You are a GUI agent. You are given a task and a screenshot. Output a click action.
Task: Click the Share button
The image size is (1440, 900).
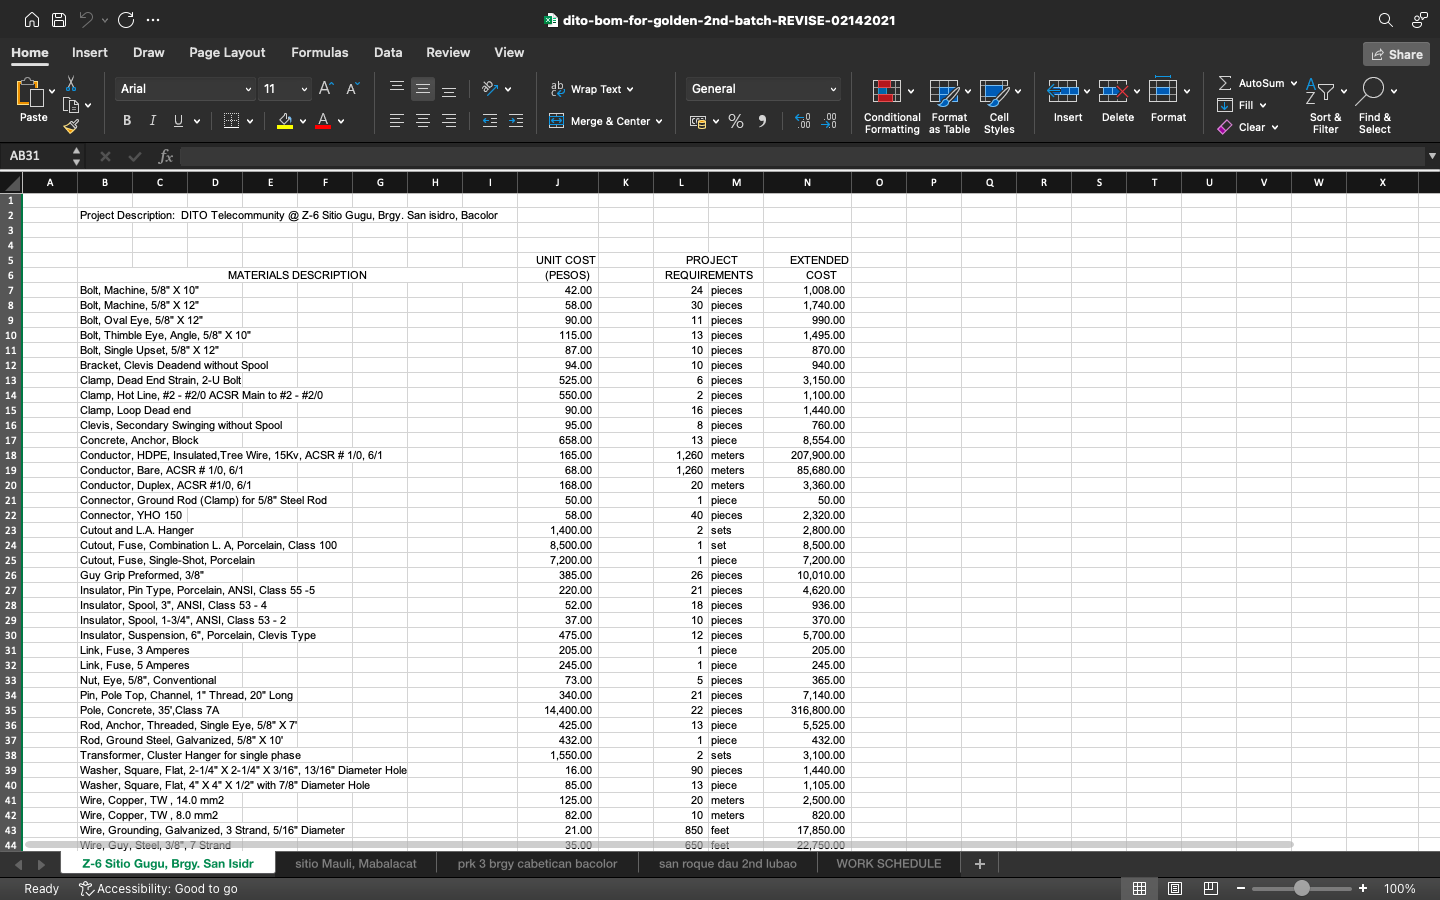1396,54
